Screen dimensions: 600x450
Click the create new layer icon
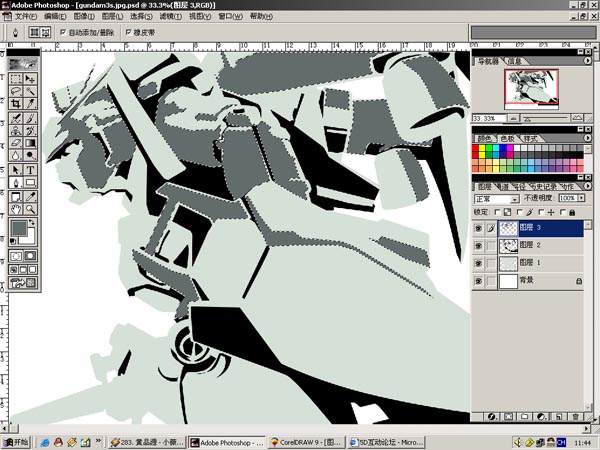click(x=559, y=416)
